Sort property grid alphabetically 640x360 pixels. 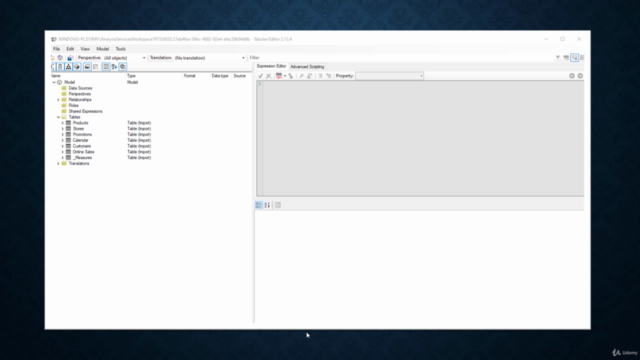click(267, 205)
